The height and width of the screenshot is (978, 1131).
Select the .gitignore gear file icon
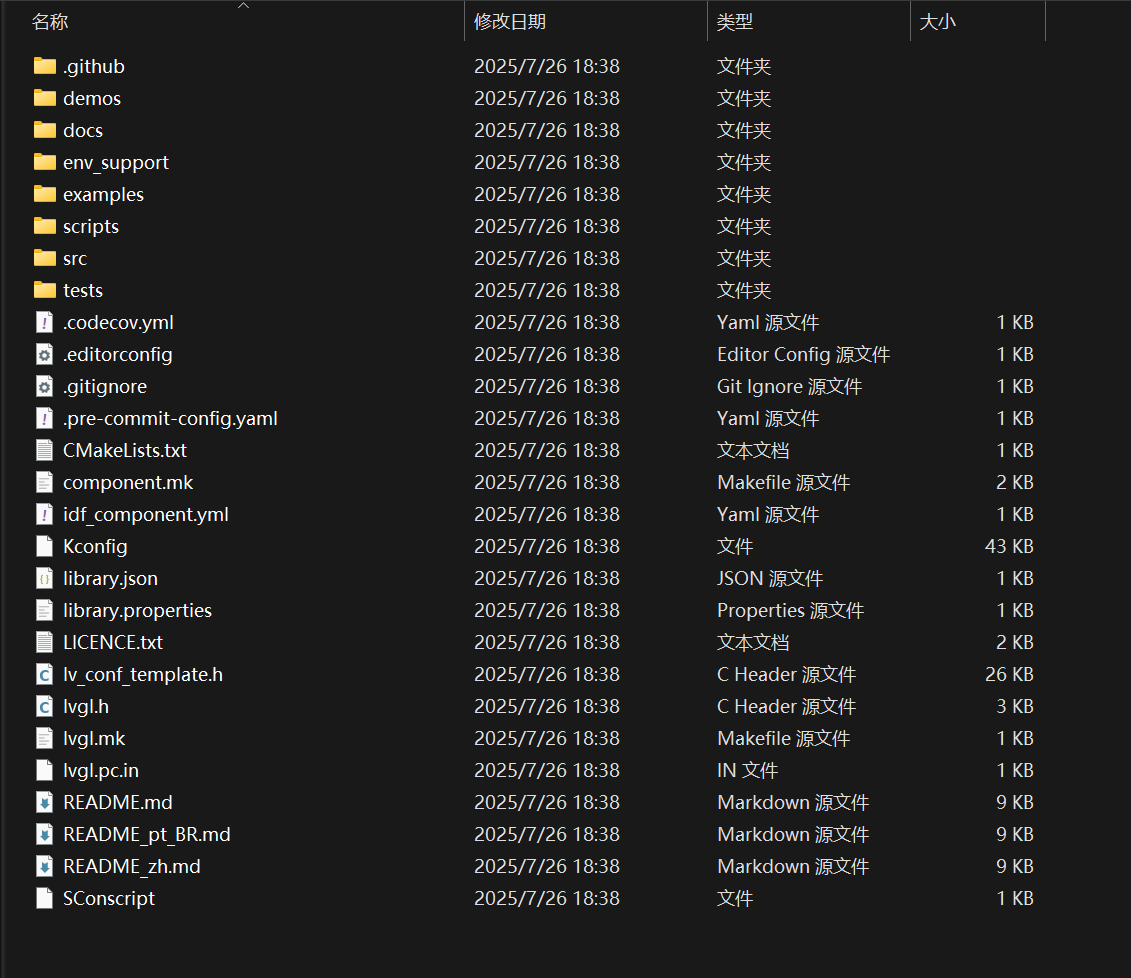tap(44, 386)
